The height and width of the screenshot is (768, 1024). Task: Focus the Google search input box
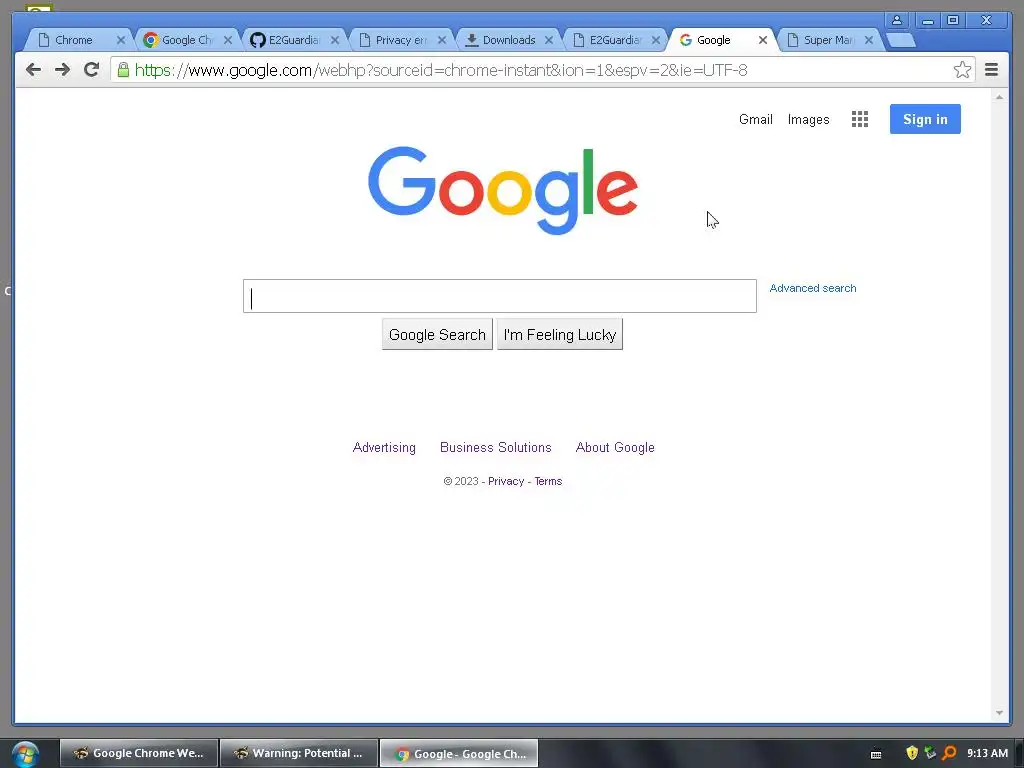500,296
